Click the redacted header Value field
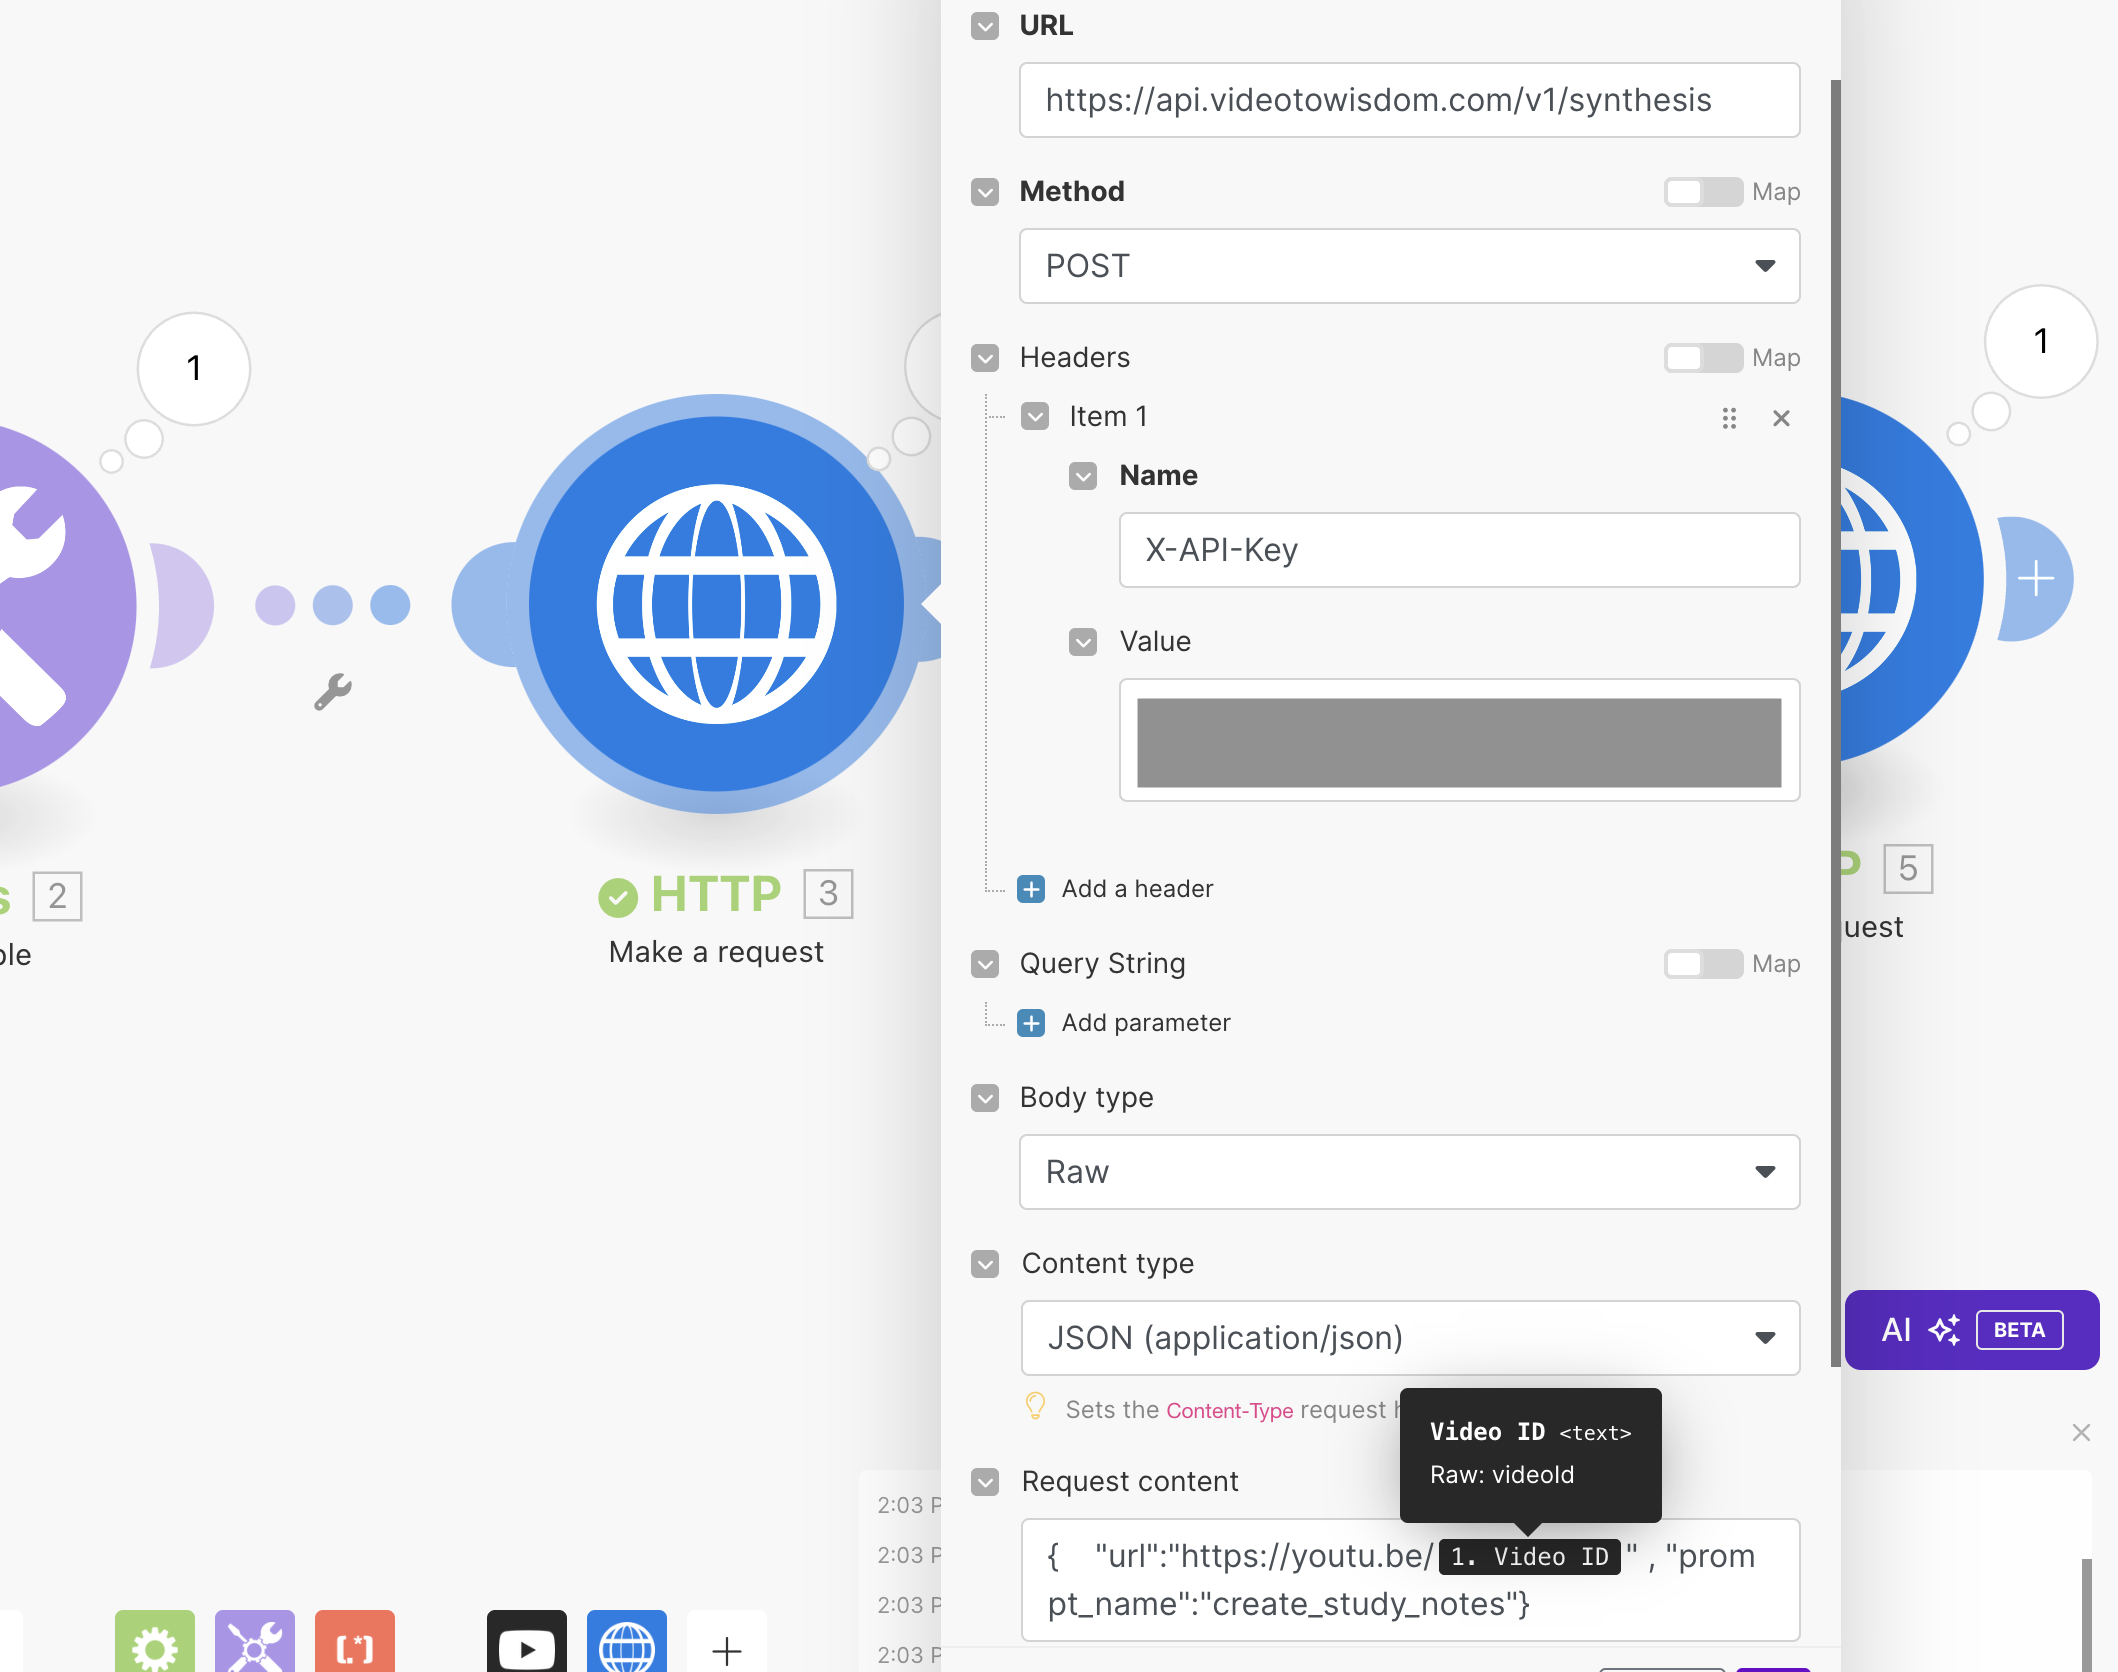 click(x=1459, y=741)
